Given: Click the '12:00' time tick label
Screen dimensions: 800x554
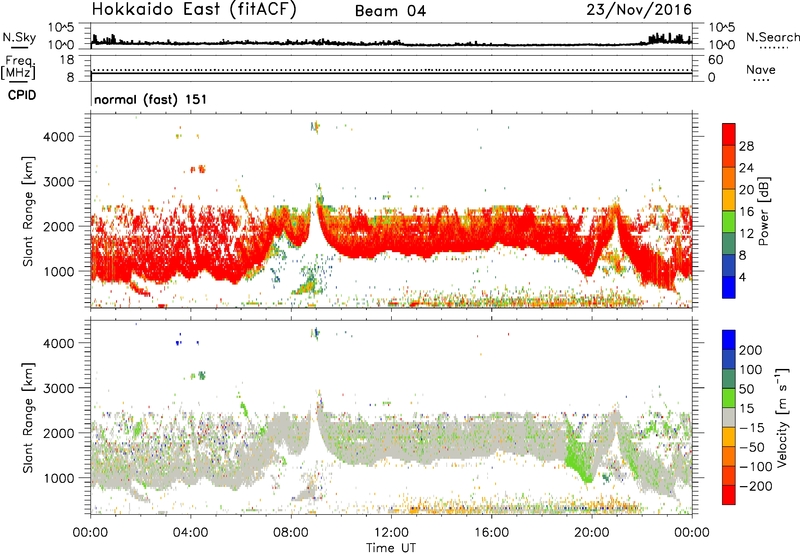Looking at the screenshot, I should click(x=391, y=533).
